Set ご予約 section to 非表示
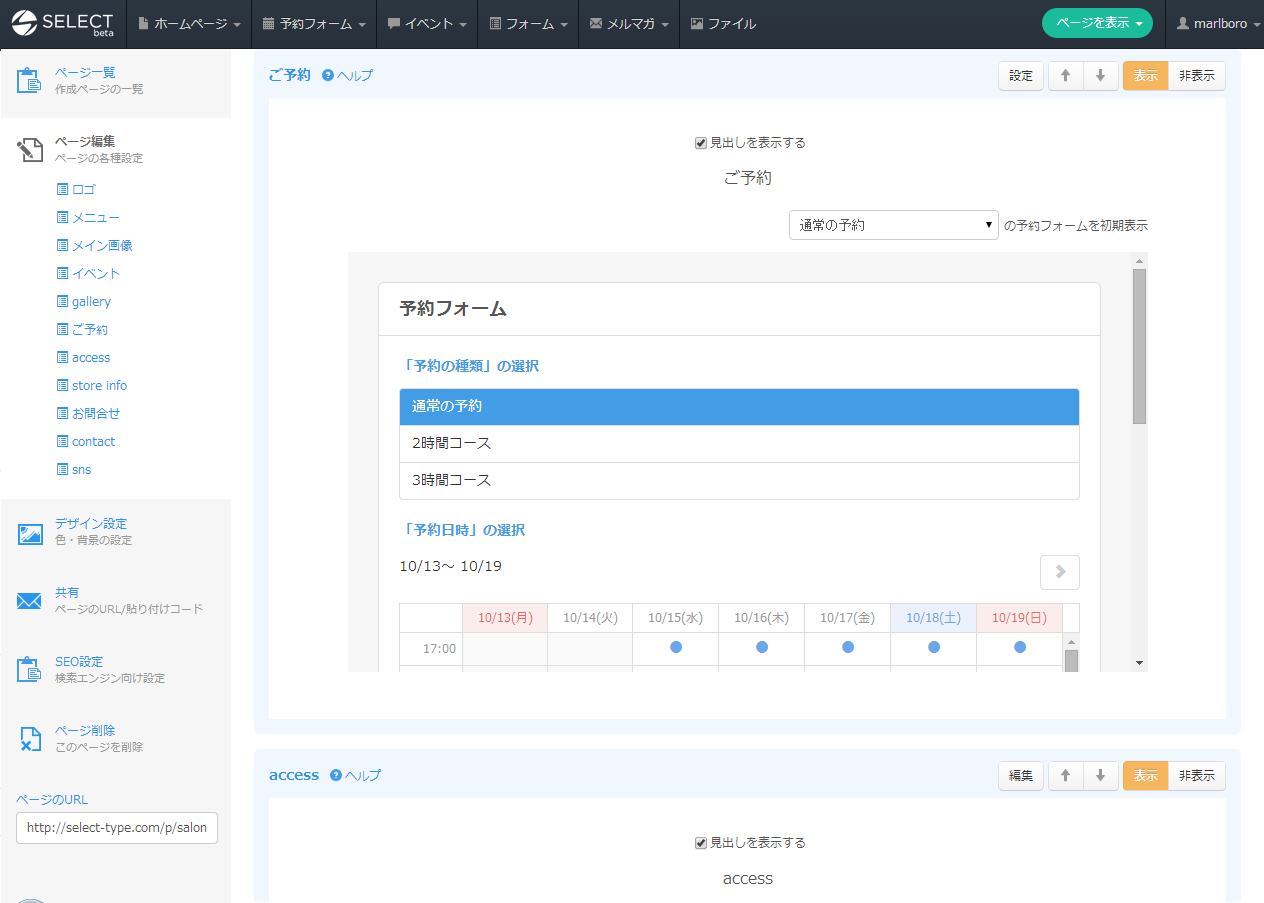 coord(1196,76)
